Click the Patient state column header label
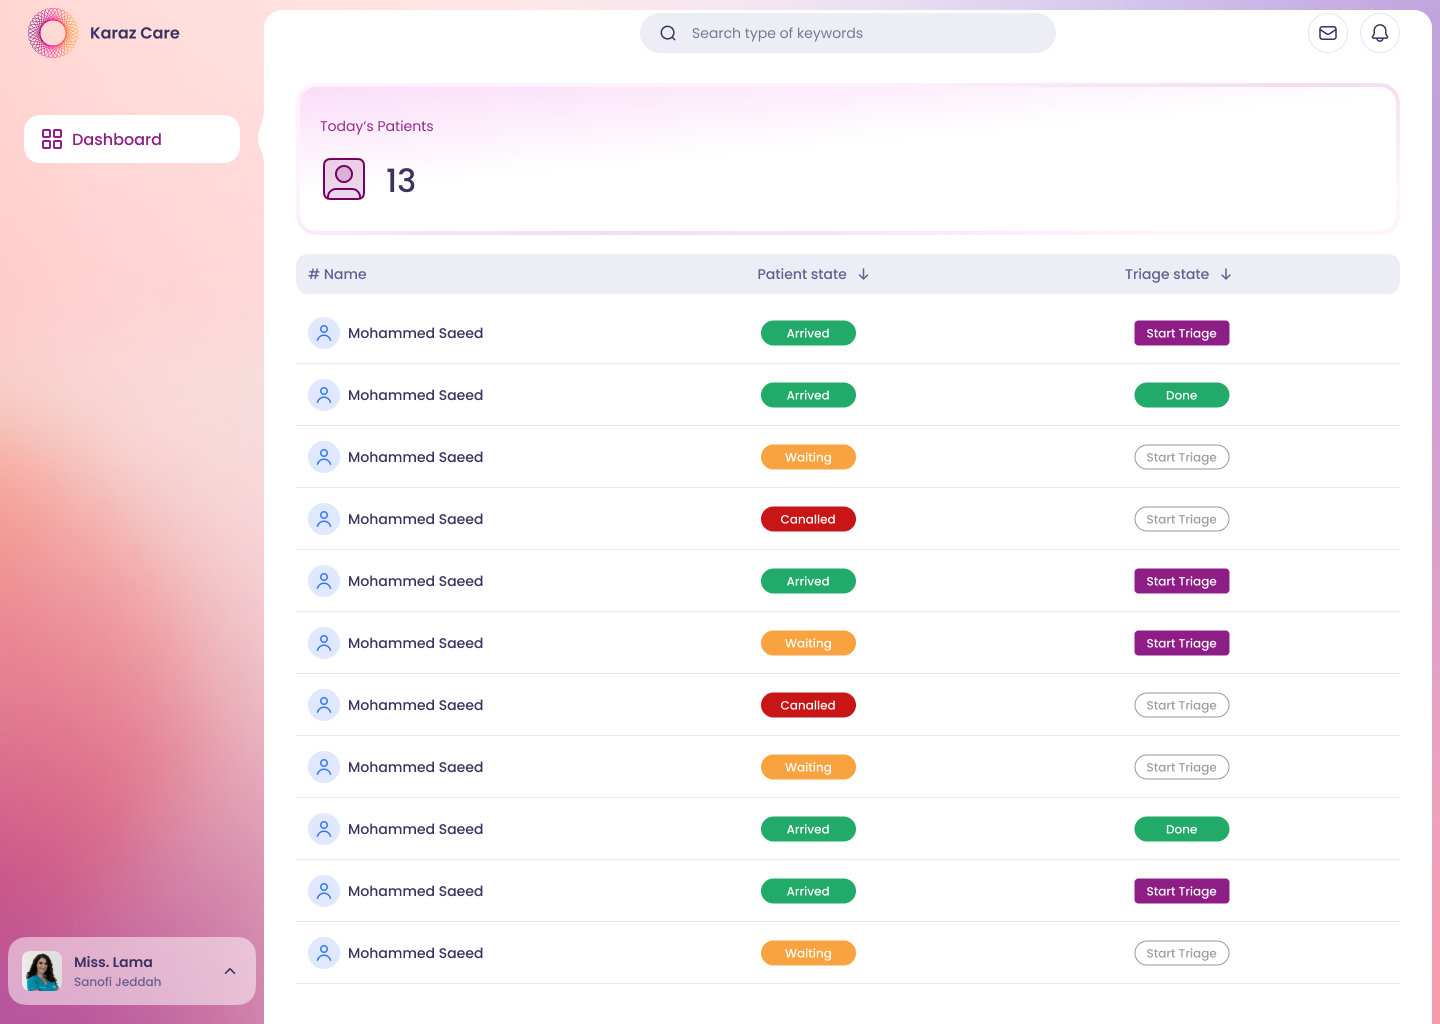1440x1024 pixels. pos(802,274)
